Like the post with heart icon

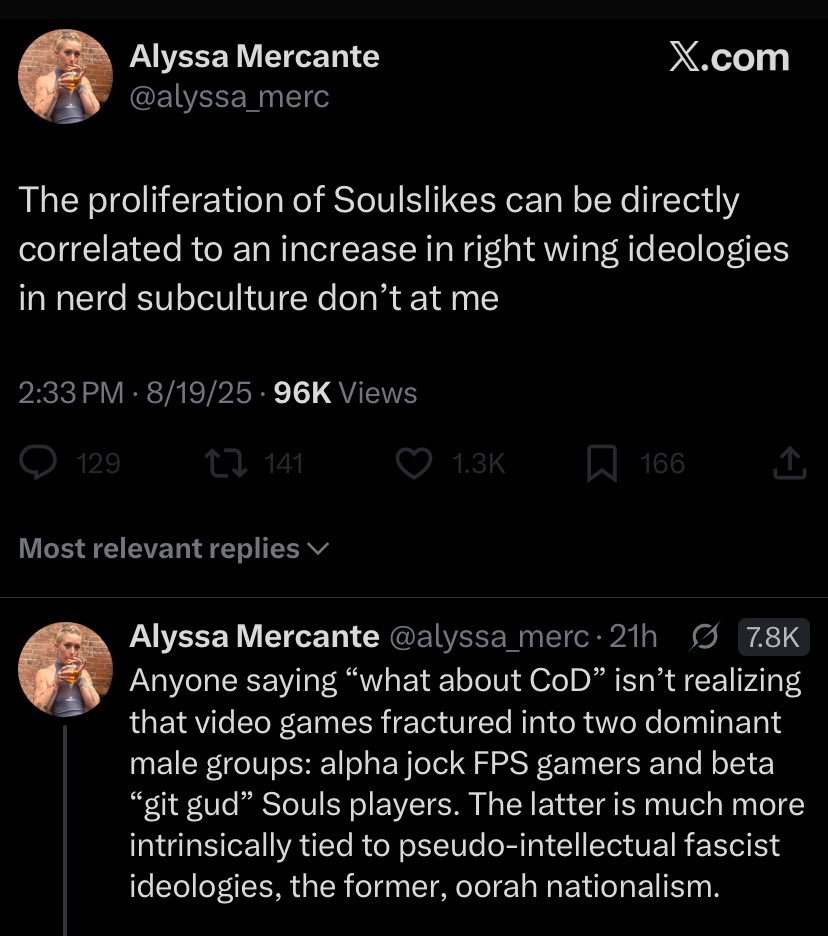click(414, 463)
